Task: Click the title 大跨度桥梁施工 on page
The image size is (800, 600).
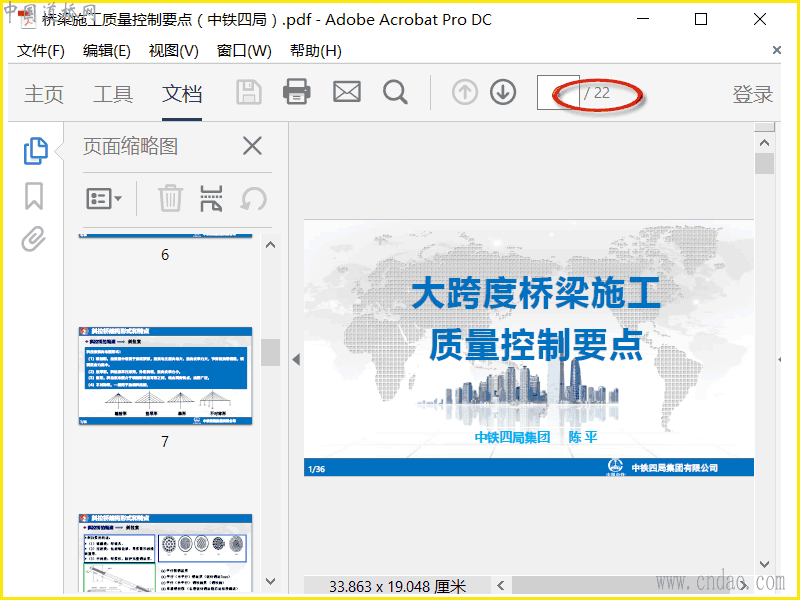Action: click(x=536, y=293)
